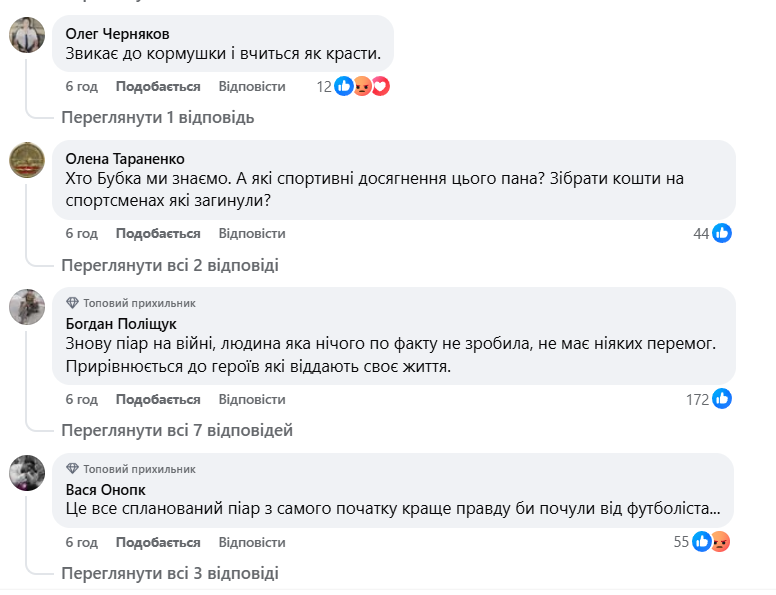The image size is (776, 595).
Task: Click Олена Тараненко's profile avatar
Action: tap(26, 159)
